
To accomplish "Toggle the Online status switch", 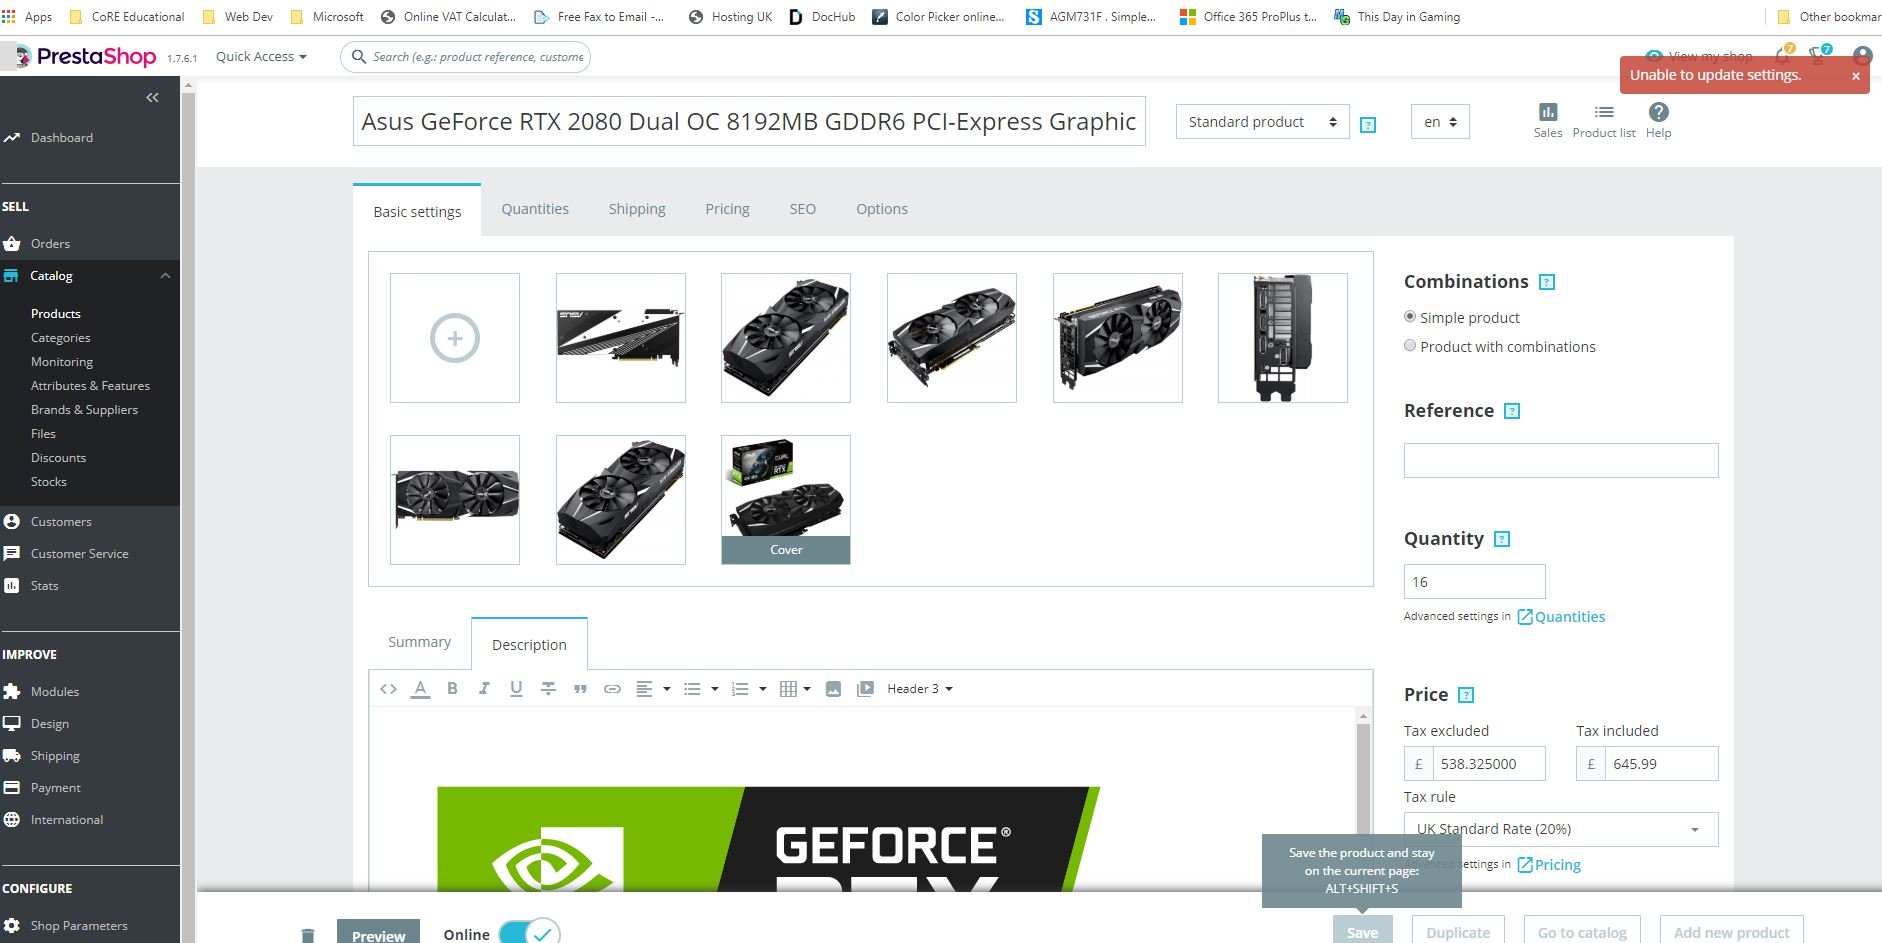I will pyautogui.click(x=529, y=933).
